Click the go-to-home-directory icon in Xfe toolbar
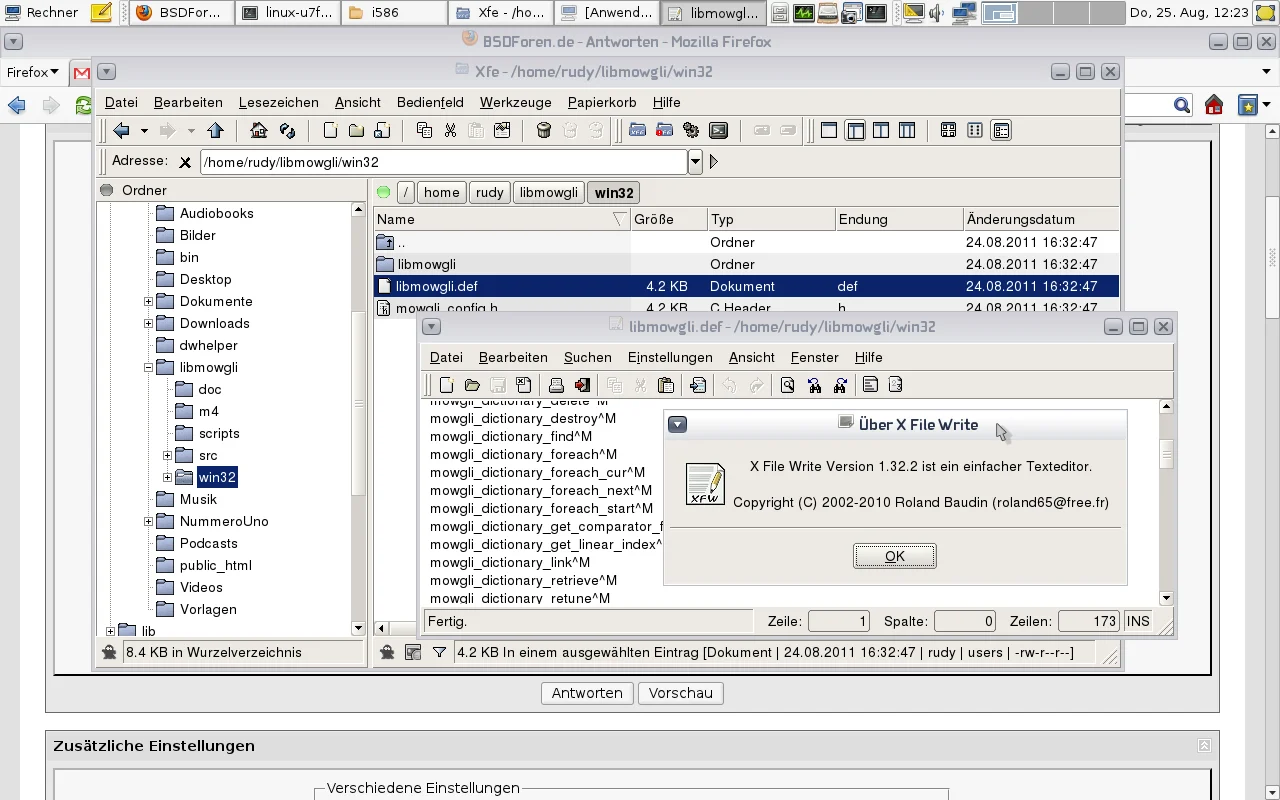The height and width of the screenshot is (800, 1280). click(259, 130)
